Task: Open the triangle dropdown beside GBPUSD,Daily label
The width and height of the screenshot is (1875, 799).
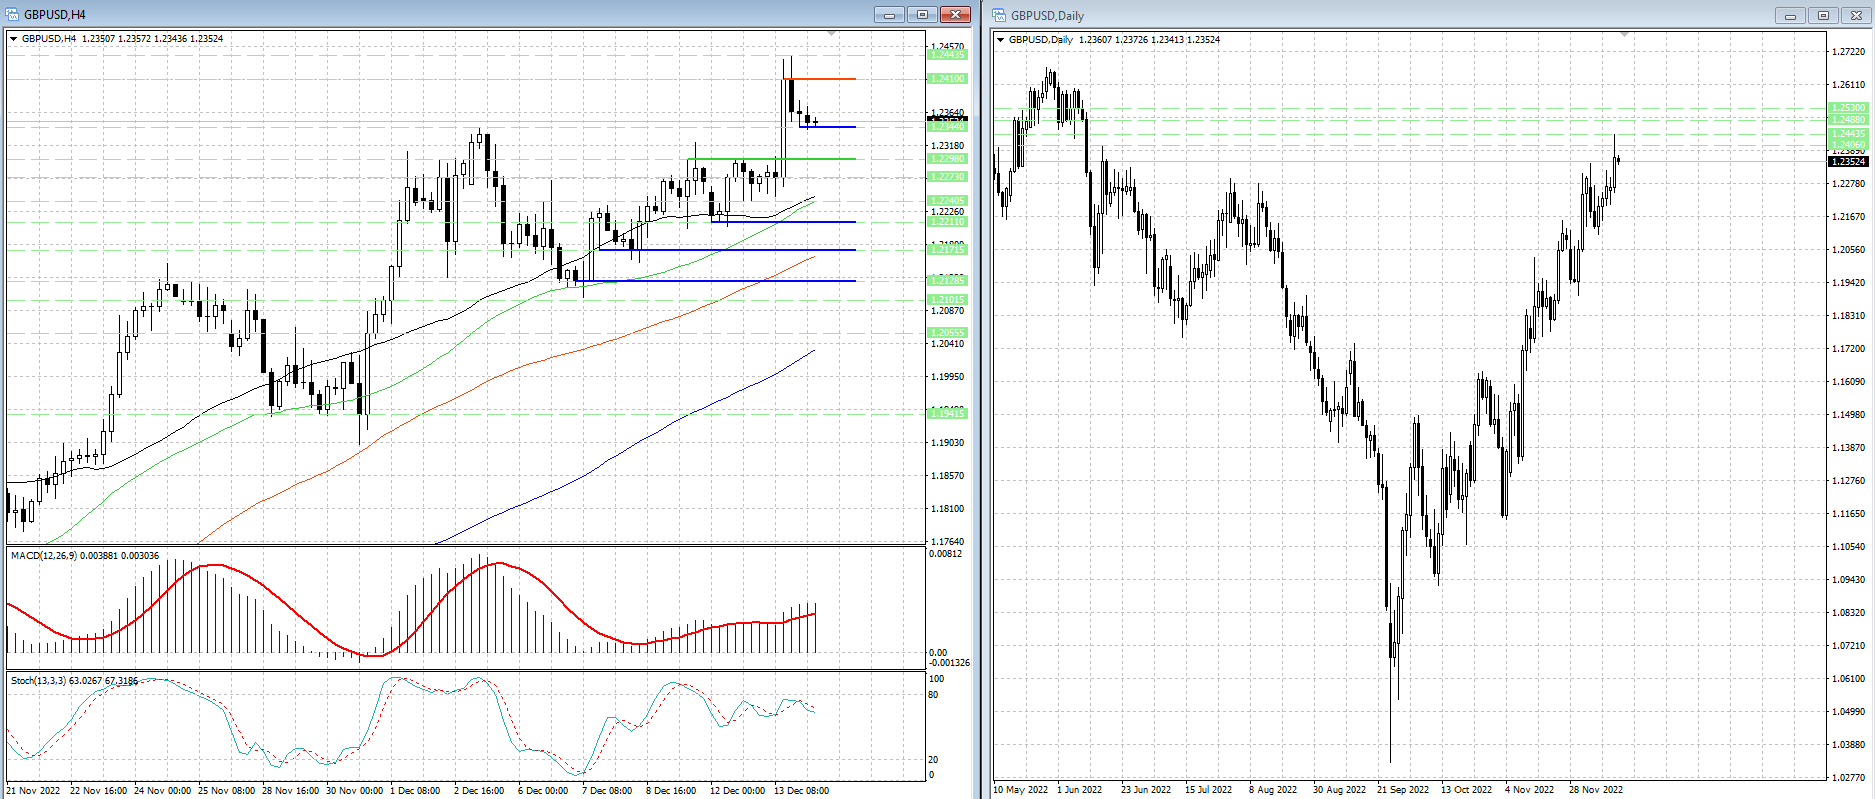Action: [1001, 40]
